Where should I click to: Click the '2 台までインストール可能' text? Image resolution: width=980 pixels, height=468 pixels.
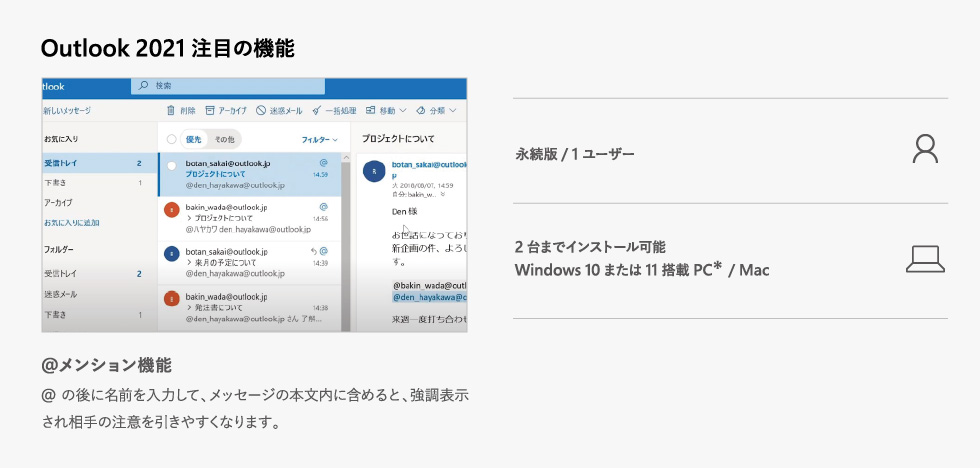coord(590,247)
